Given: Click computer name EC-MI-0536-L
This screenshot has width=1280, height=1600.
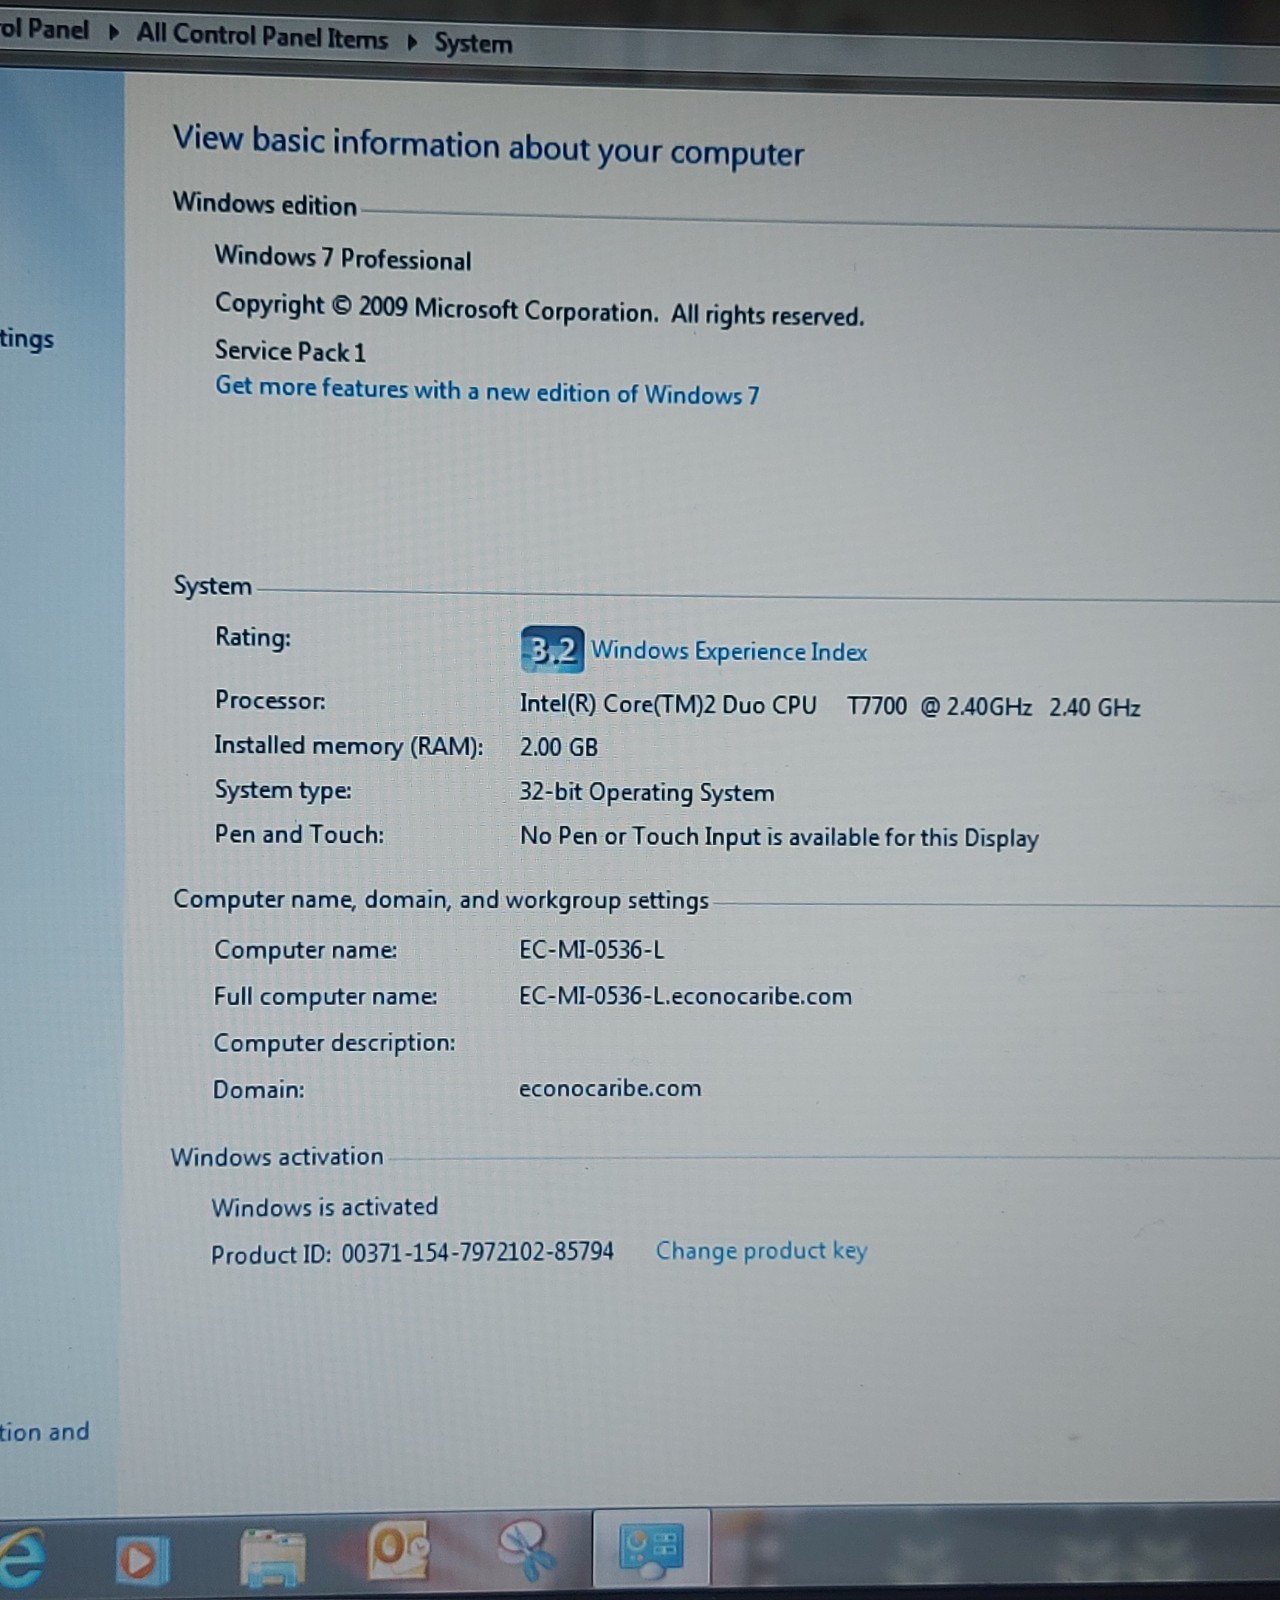Looking at the screenshot, I should pos(592,950).
